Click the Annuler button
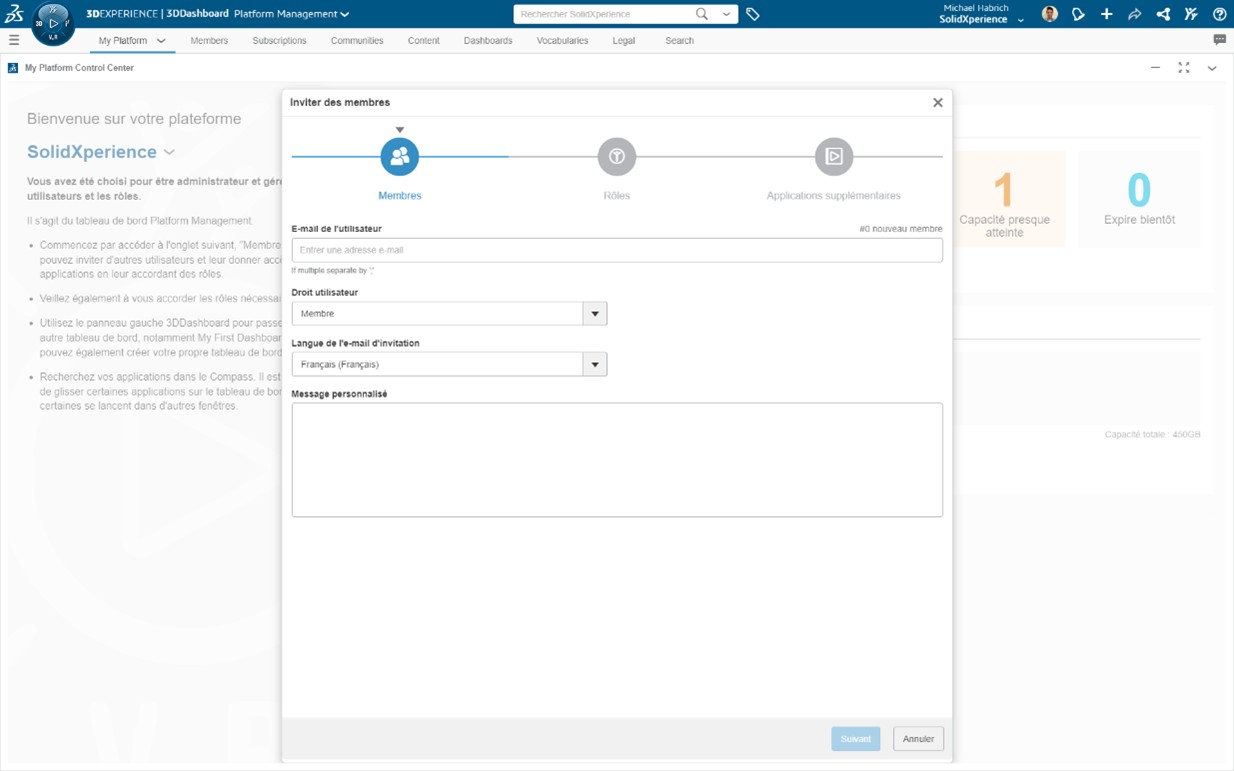The image size is (1234, 771). click(918, 739)
